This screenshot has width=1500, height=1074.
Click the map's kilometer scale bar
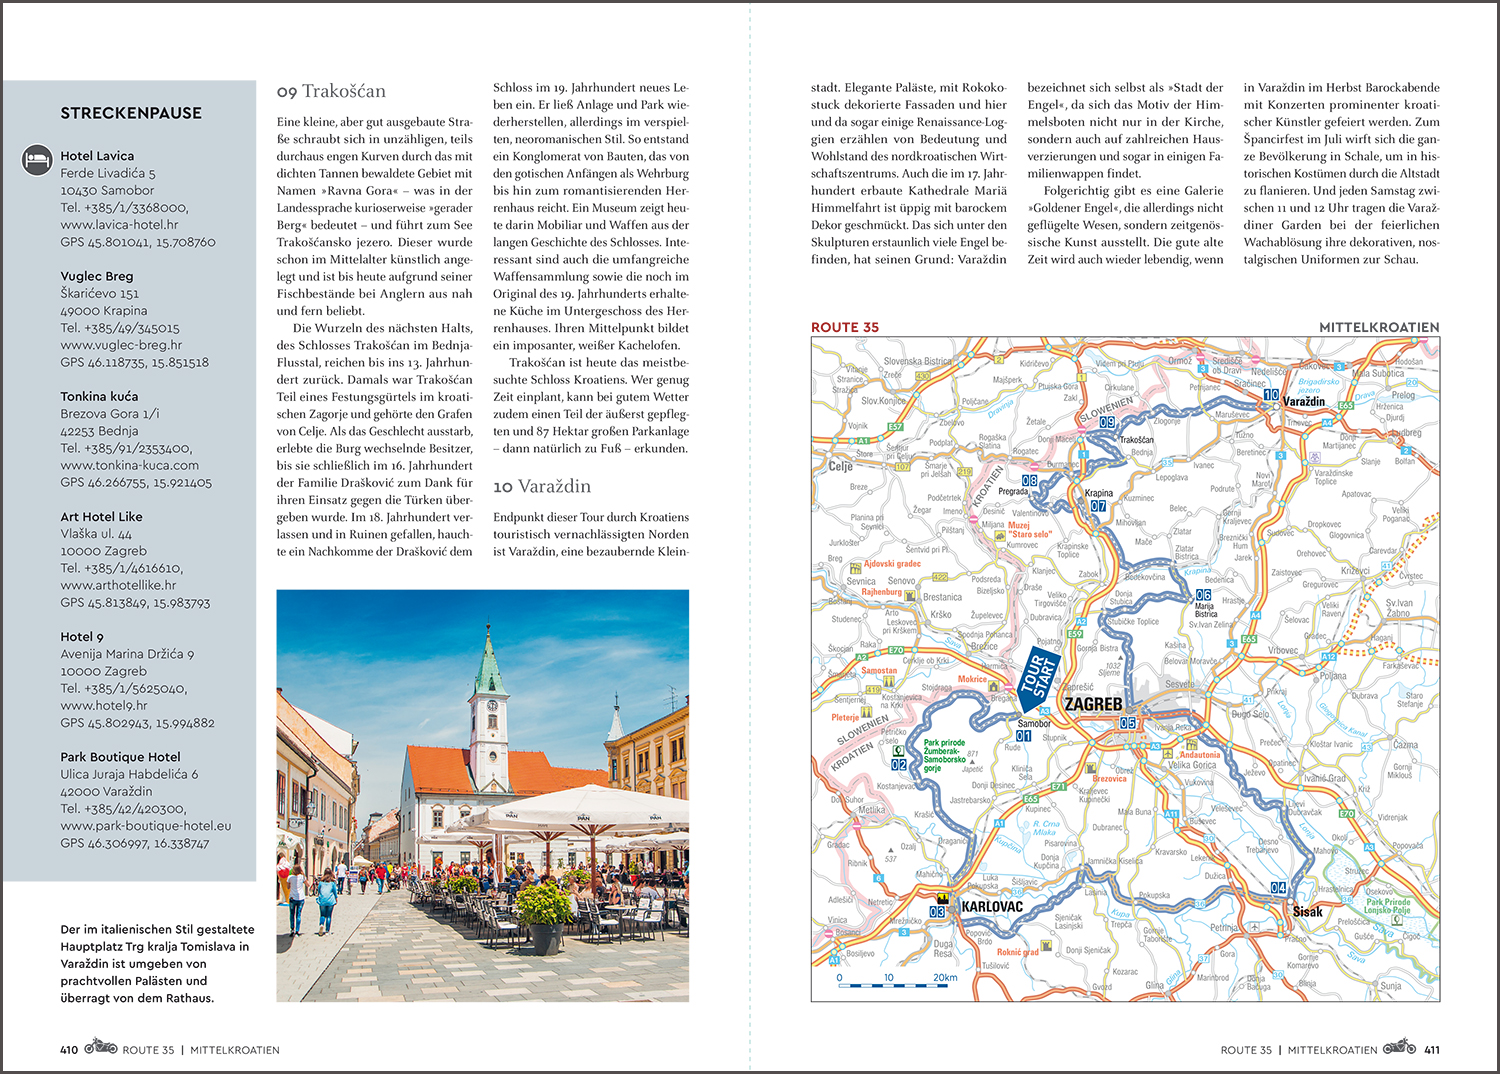pyautogui.click(x=897, y=986)
